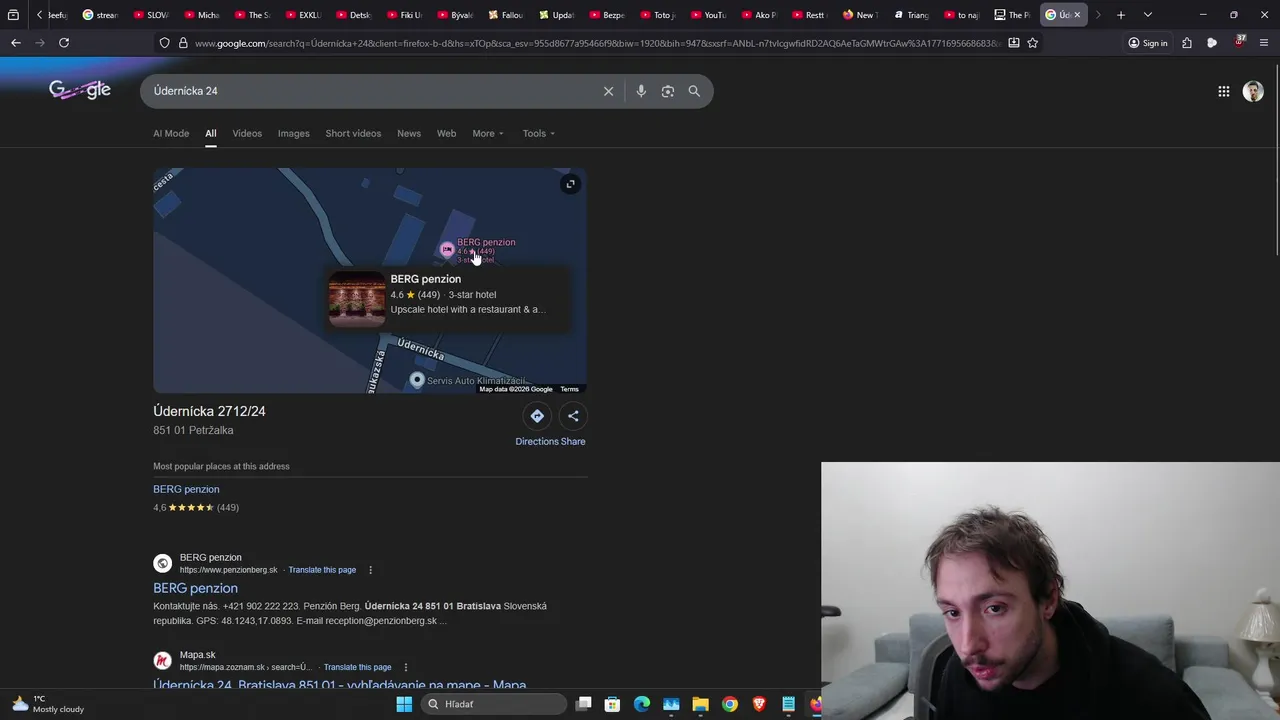The height and width of the screenshot is (720, 1280).
Task: Switch to the YouTube browser tab
Action: tap(708, 15)
